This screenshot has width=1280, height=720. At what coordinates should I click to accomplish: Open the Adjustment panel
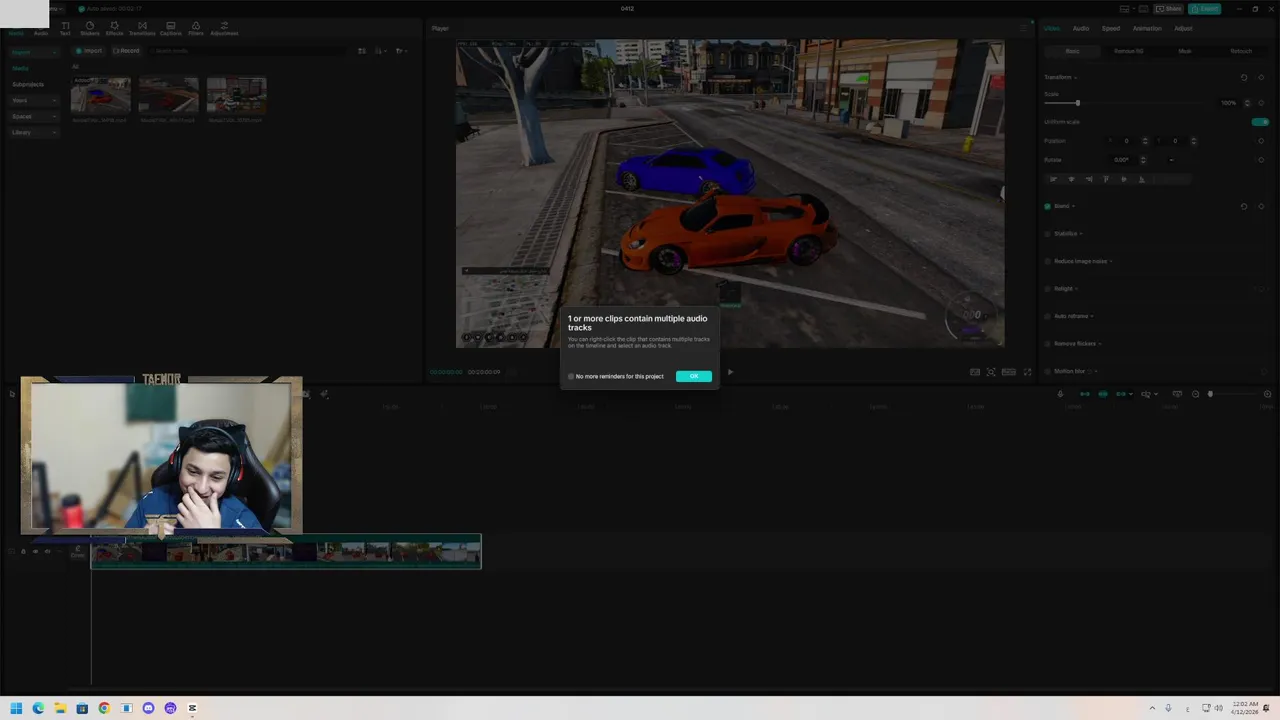pos(224,29)
